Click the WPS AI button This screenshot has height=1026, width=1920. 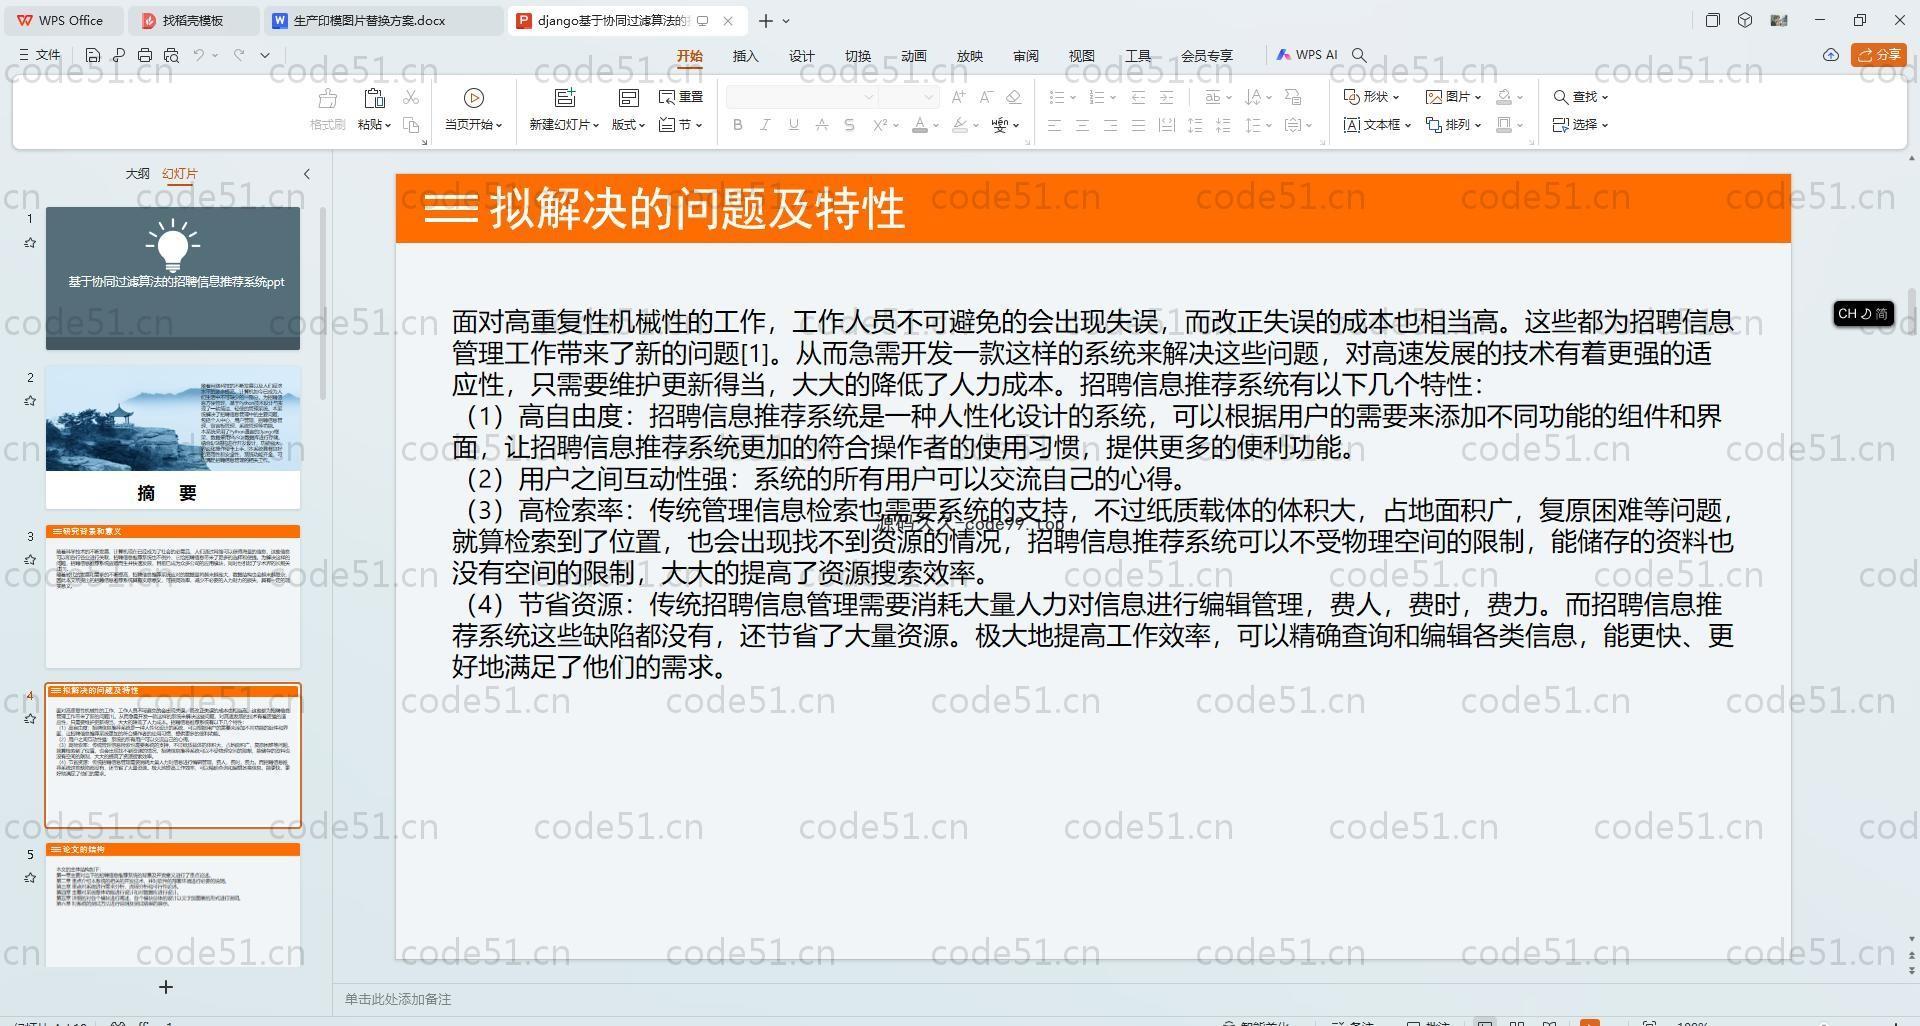click(x=1307, y=55)
